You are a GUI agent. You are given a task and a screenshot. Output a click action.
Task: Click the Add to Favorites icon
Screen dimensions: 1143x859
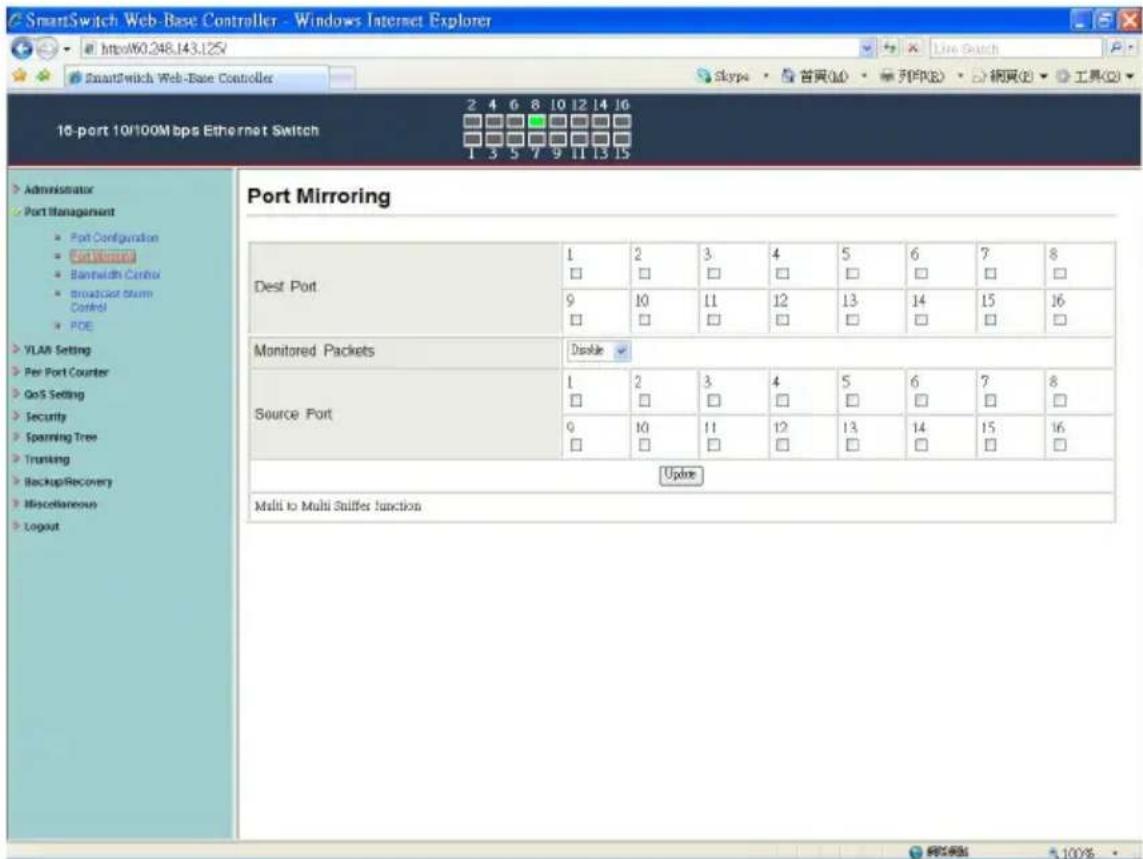pos(44,76)
